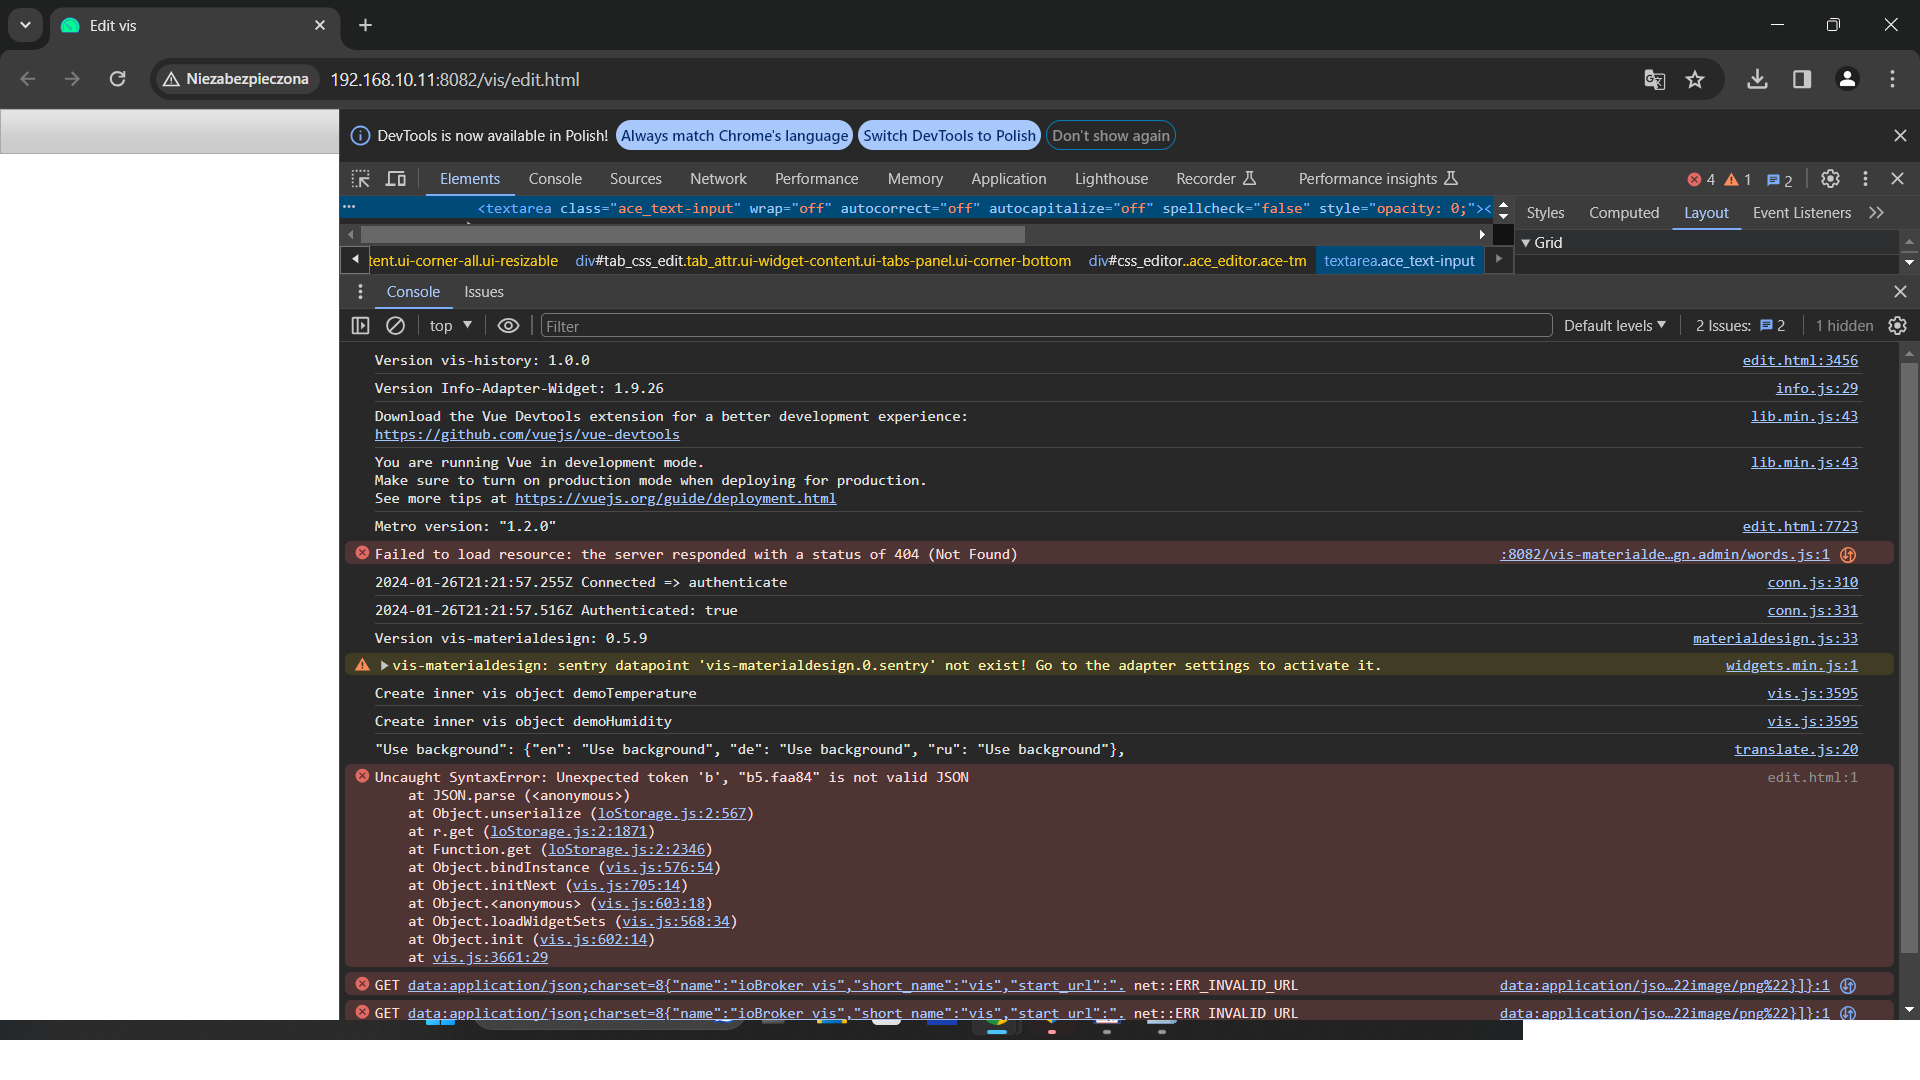Close the Edit vis browser tab
Viewport: 1920px width, 1080px height.
tap(320, 26)
